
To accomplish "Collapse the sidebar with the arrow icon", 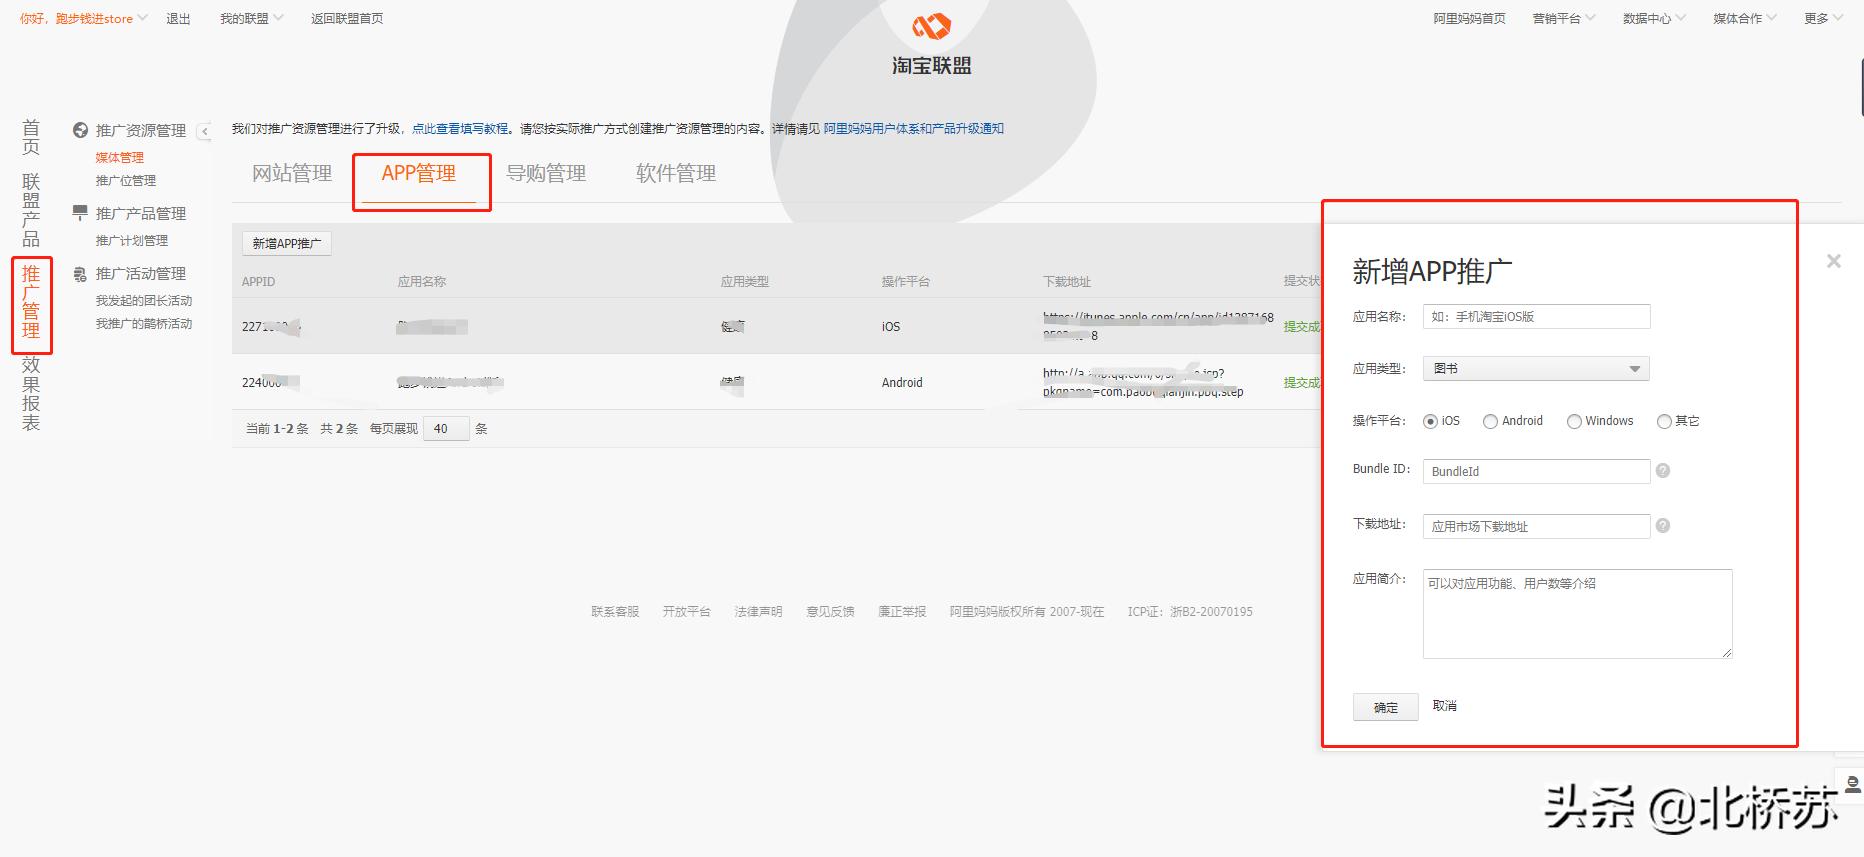I will point(204,131).
